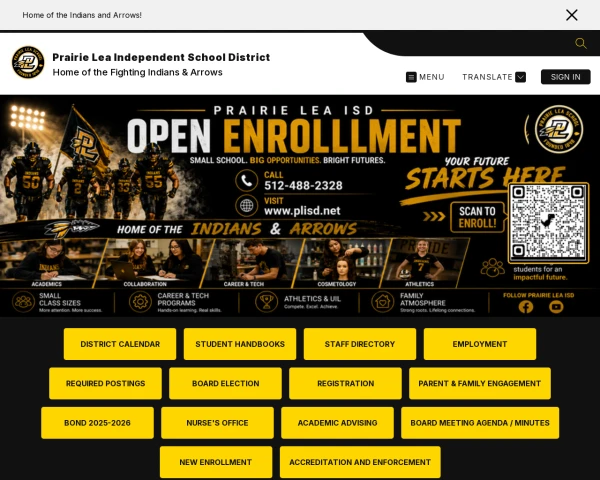Open BOARD ELECTION page
This screenshot has height=480, width=600.
(225, 384)
